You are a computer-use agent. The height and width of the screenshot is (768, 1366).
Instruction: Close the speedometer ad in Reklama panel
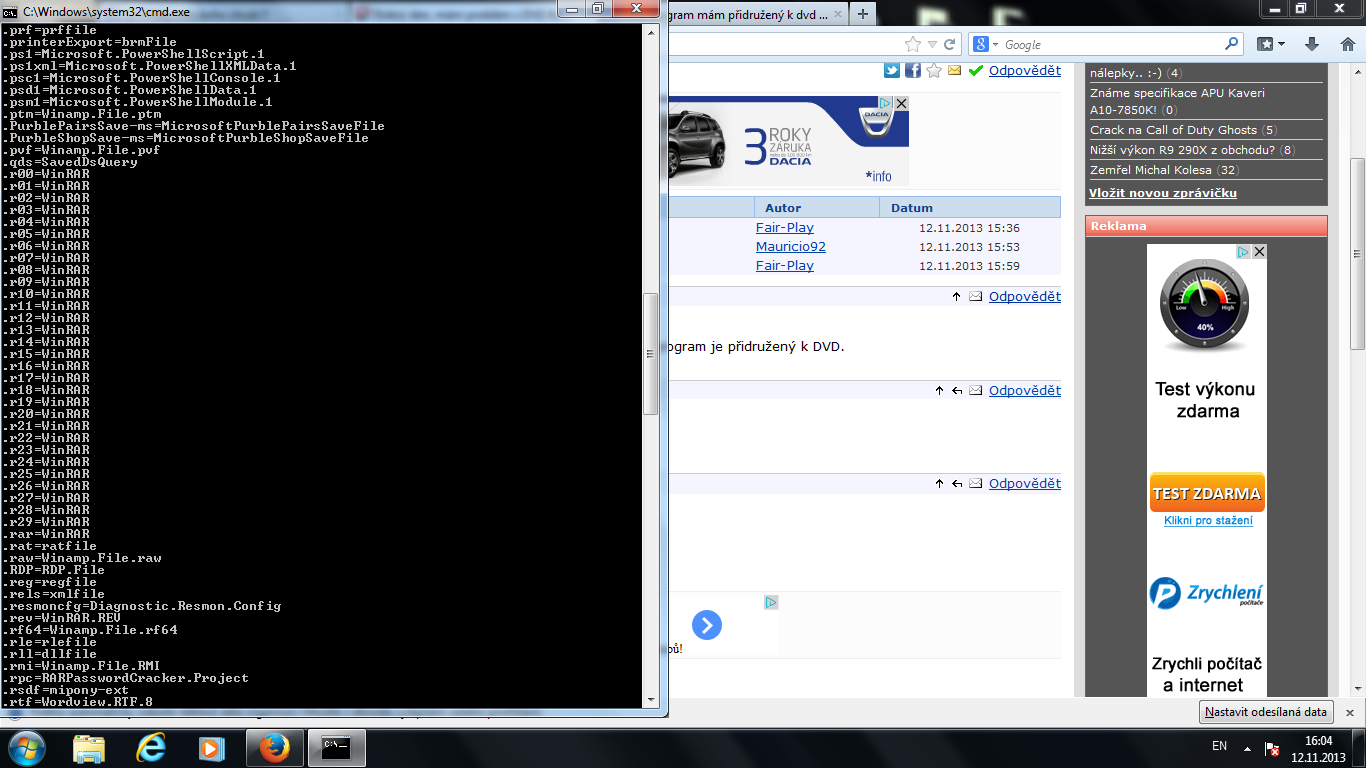(x=1259, y=252)
